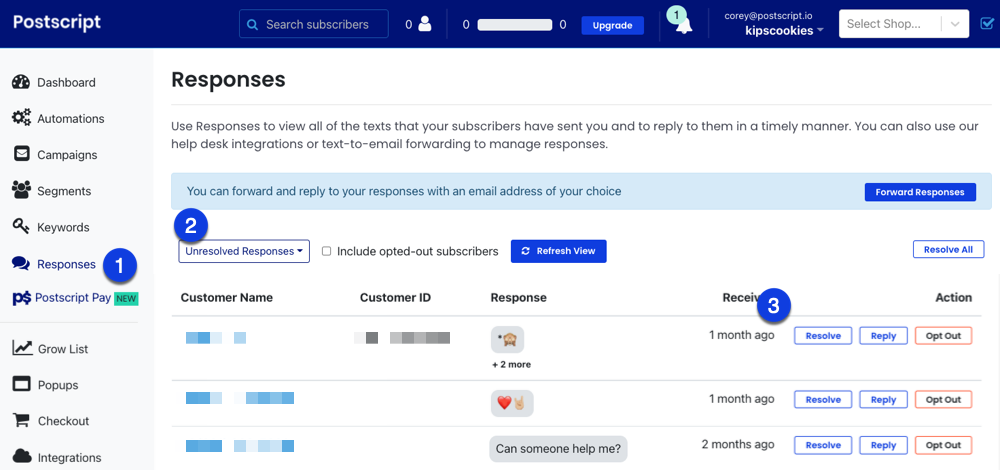
Task: Click the Response column header
Action: pyautogui.click(x=518, y=298)
